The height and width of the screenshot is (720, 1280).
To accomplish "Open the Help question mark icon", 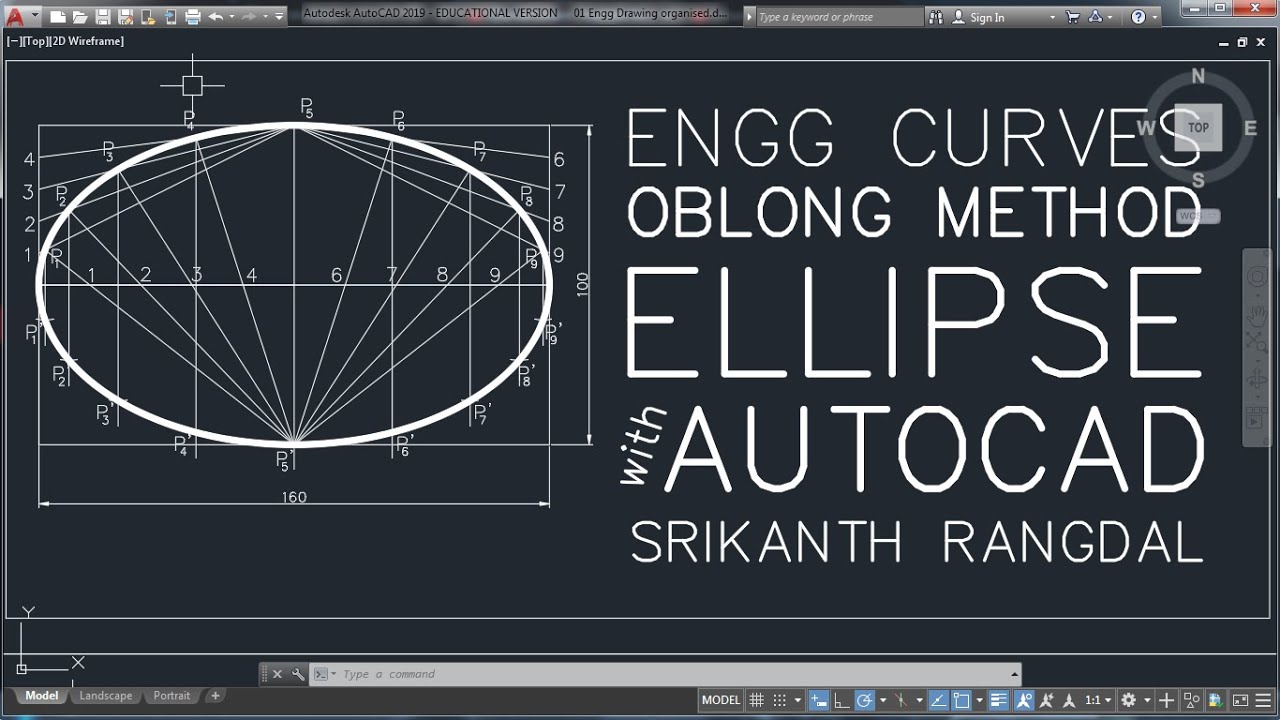I will [x=1138, y=17].
